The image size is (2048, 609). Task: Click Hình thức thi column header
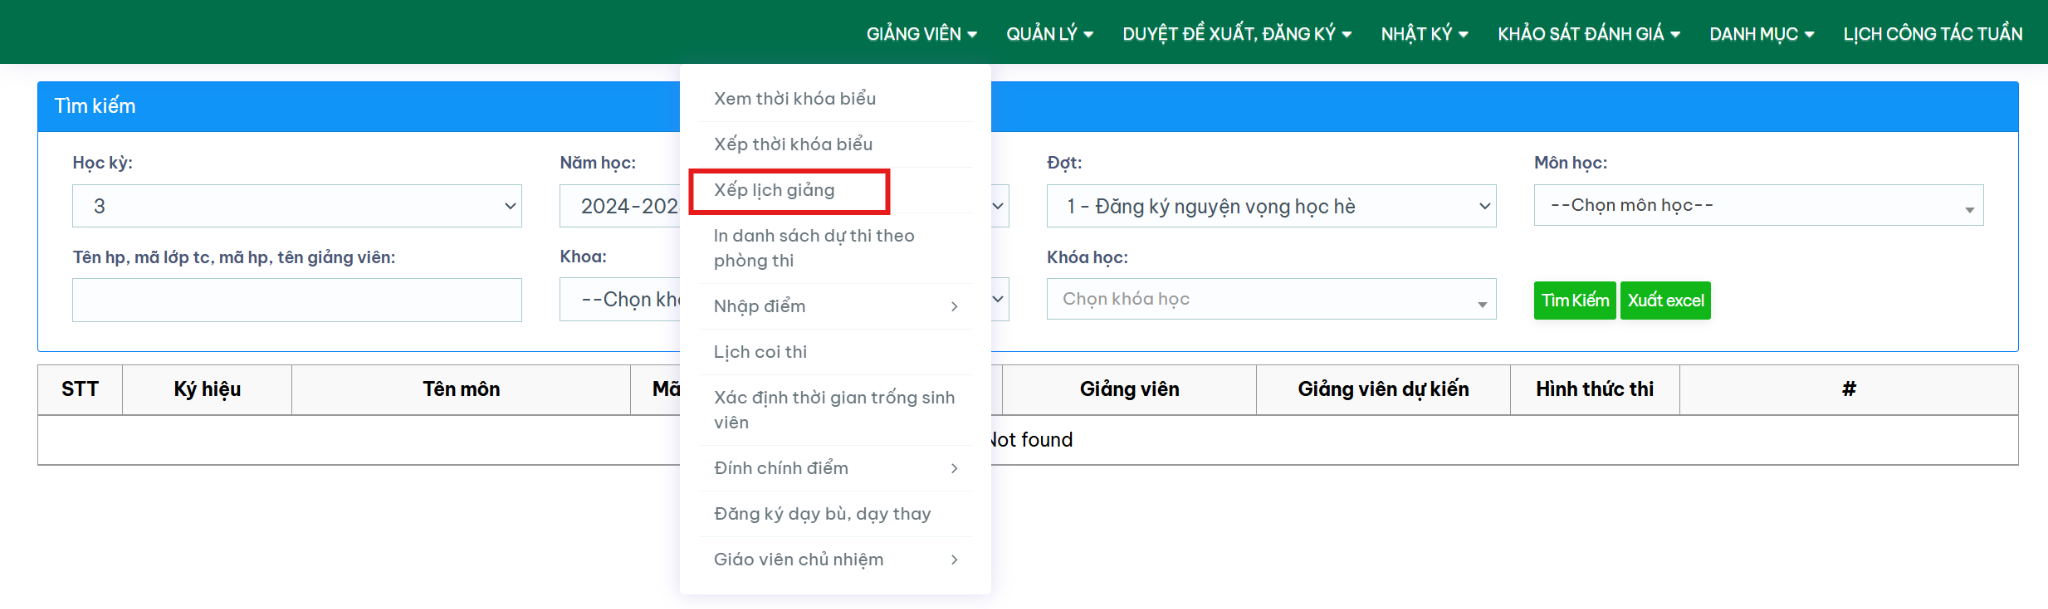[x=1595, y=389]
